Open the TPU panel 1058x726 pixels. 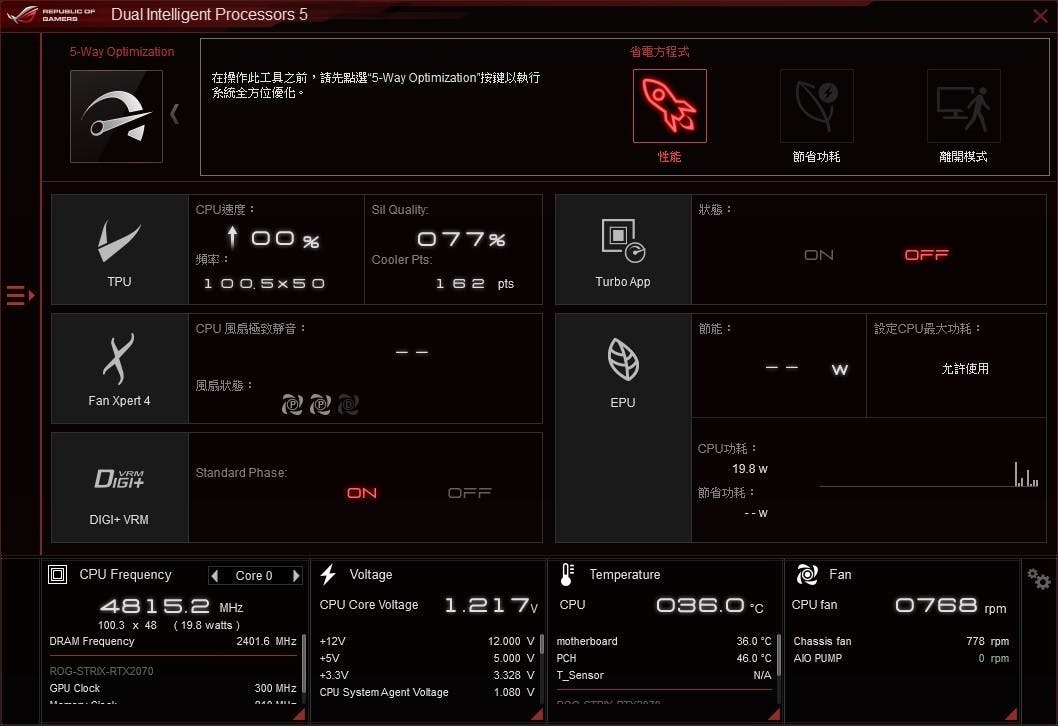click(x=119, y=250)
